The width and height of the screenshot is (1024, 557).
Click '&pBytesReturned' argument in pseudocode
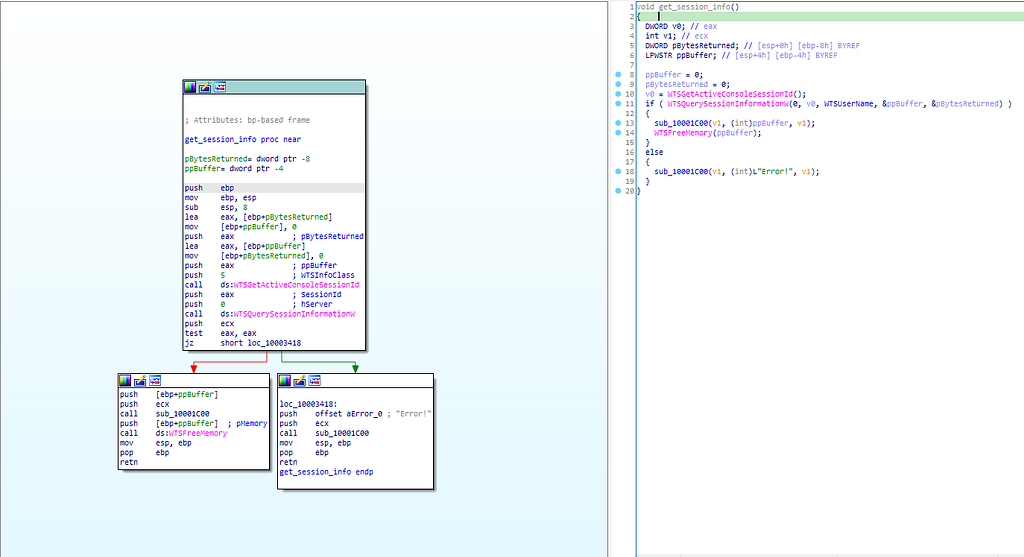966,103
